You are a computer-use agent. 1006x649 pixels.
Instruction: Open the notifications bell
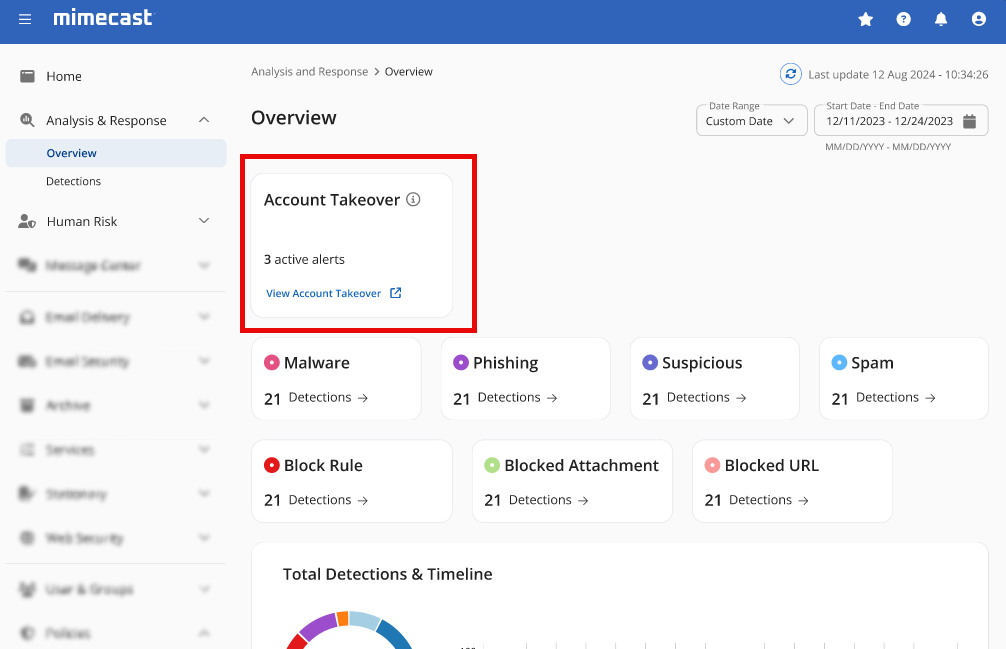coord(941,19)
